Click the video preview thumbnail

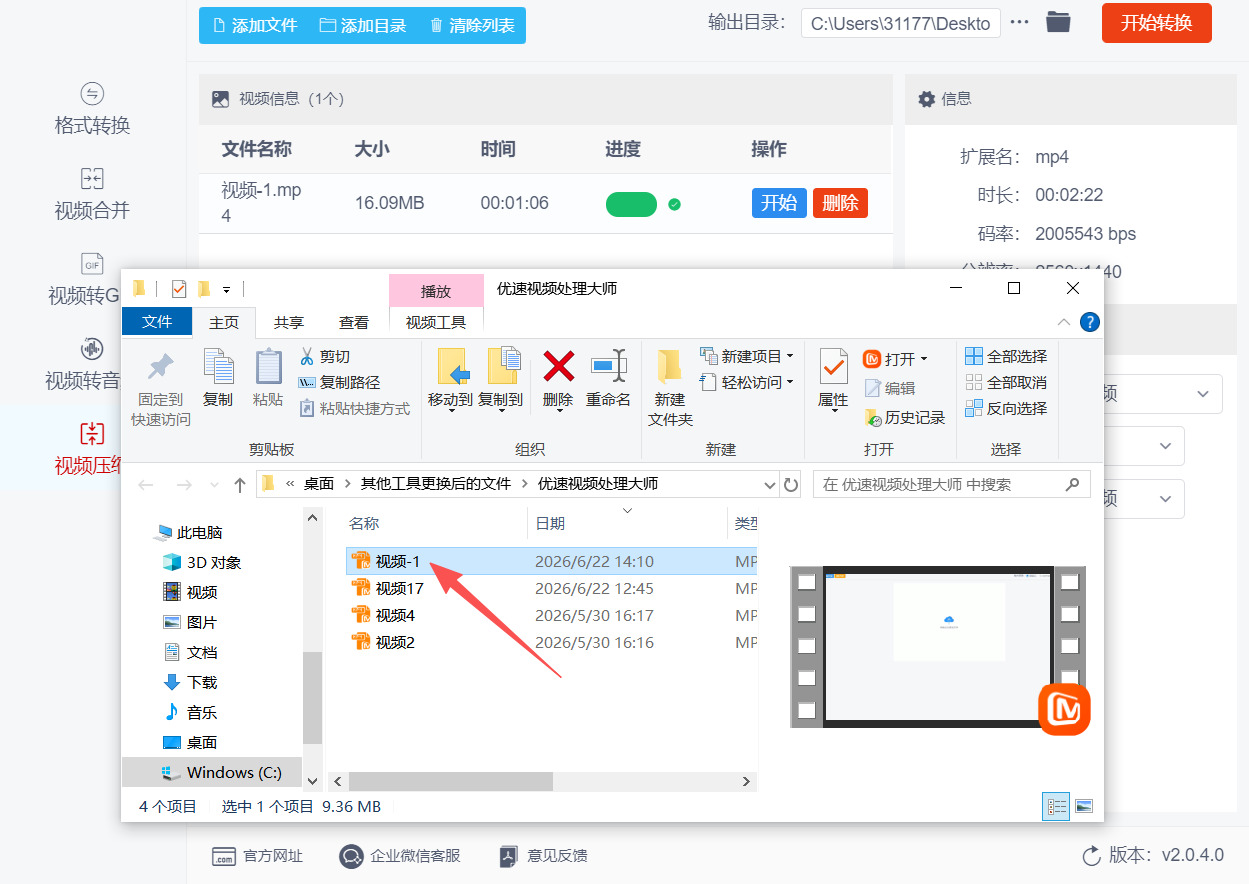tap(938, 646)
